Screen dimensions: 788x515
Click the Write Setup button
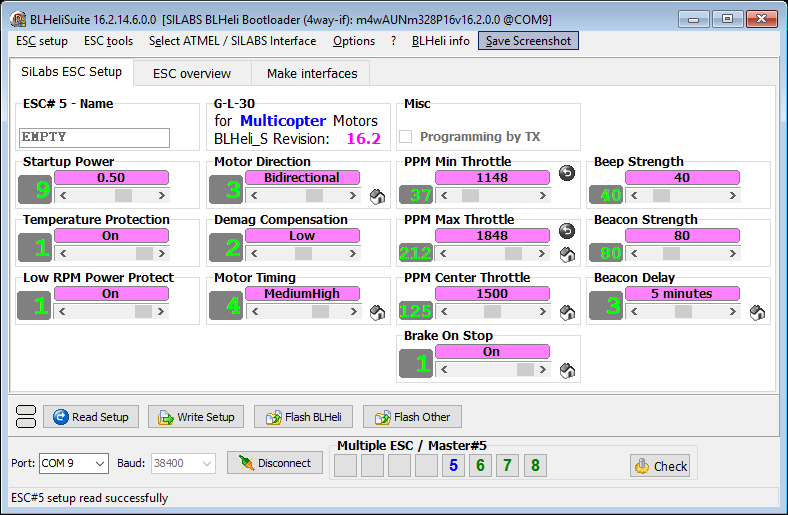coord(196,417)
